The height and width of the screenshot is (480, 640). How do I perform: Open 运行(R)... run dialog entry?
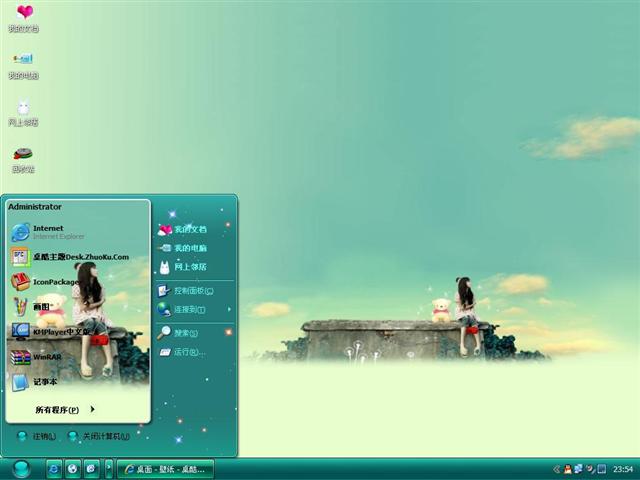coord(182,352)
